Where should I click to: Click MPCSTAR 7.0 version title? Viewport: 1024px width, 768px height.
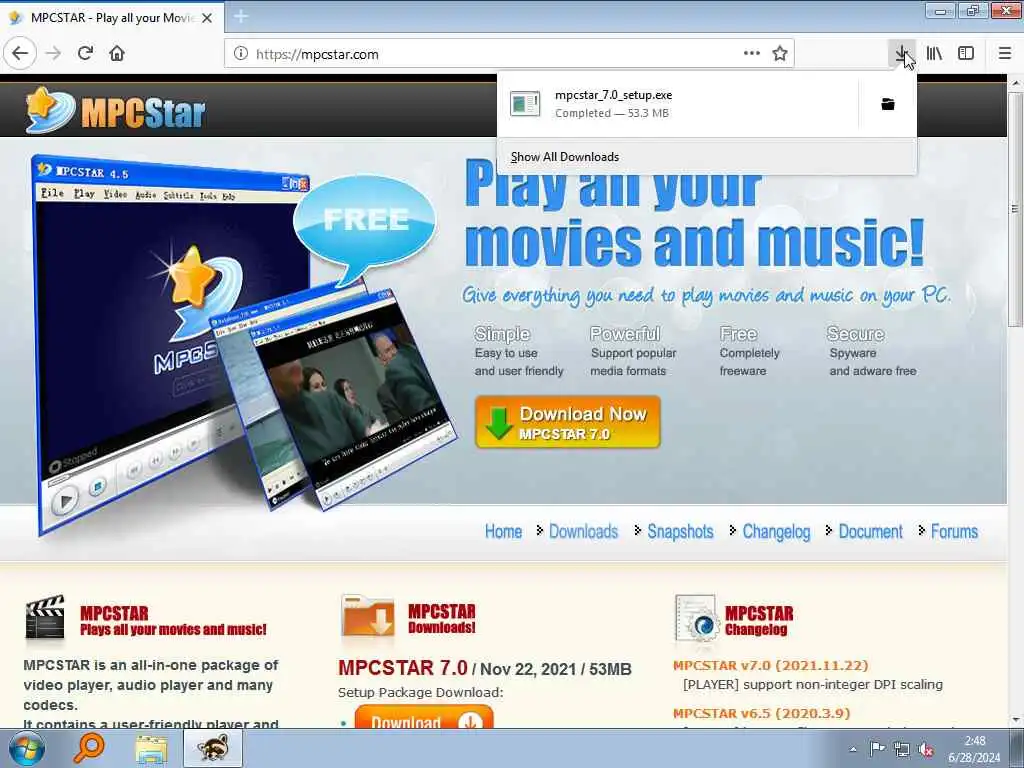403,668
